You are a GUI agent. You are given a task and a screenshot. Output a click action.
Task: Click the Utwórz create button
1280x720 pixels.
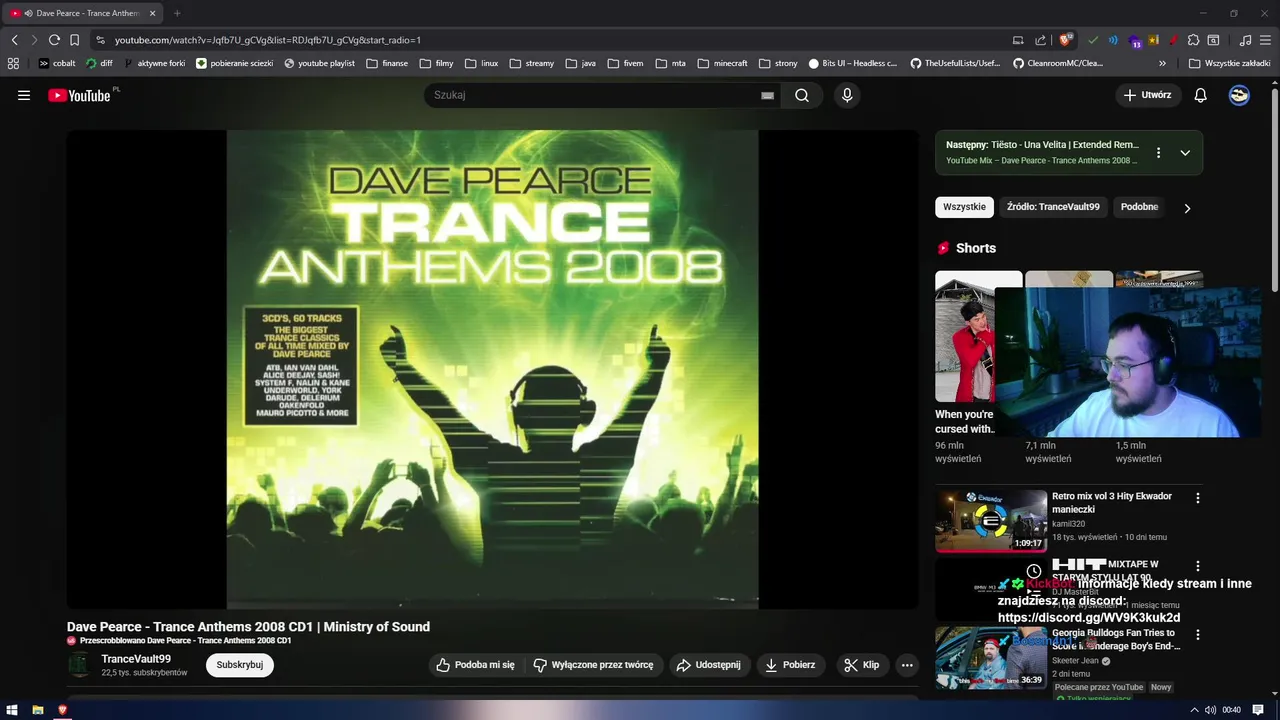point(1148,95)
